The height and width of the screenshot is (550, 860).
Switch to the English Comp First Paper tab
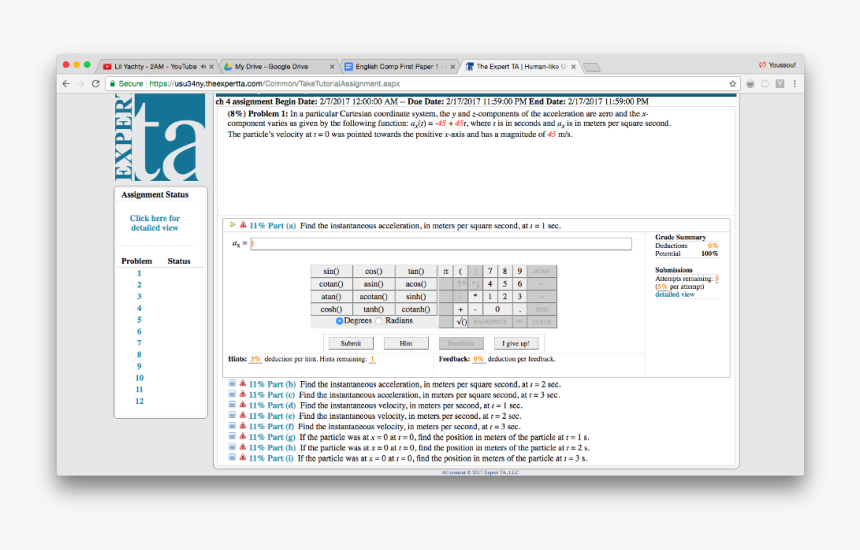397,67
